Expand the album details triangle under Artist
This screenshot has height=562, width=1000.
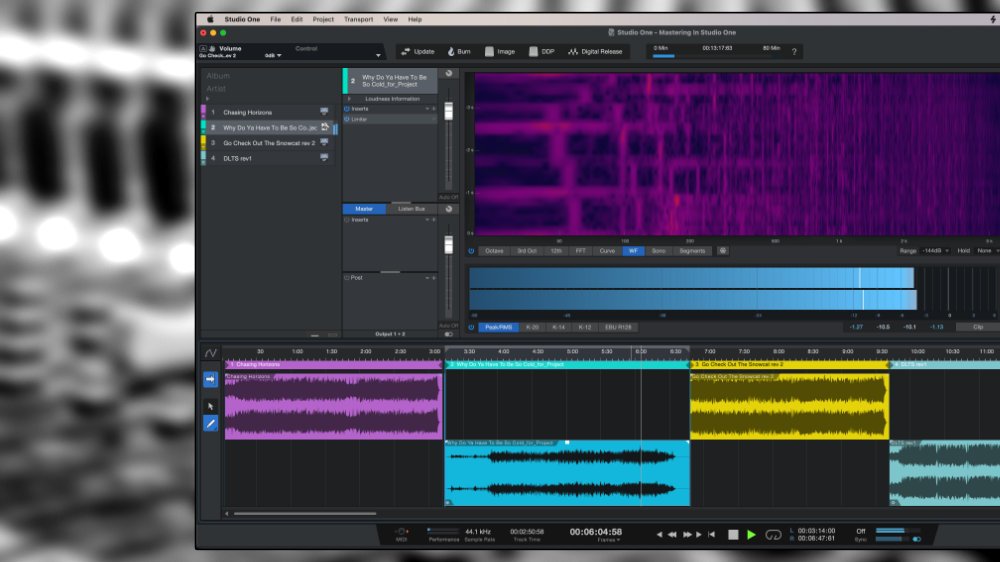tap(208, 99)
